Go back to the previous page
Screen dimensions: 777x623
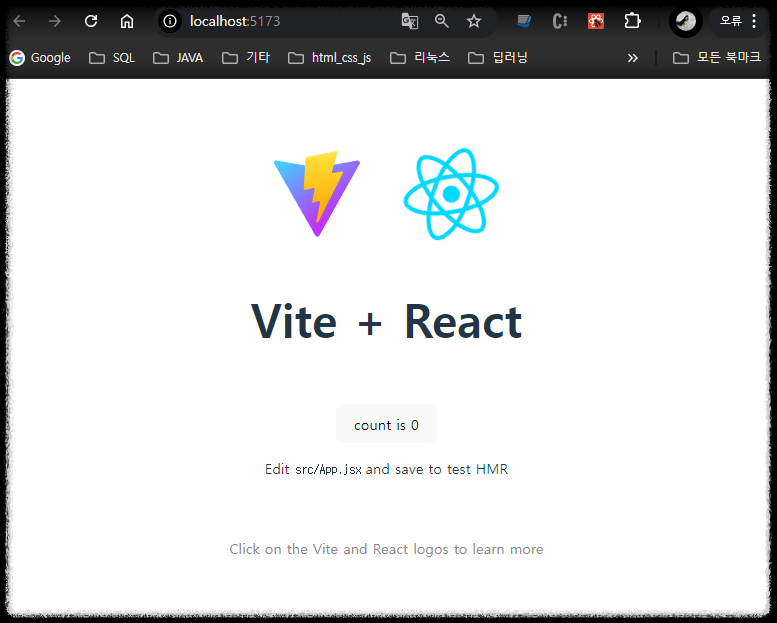19,21
